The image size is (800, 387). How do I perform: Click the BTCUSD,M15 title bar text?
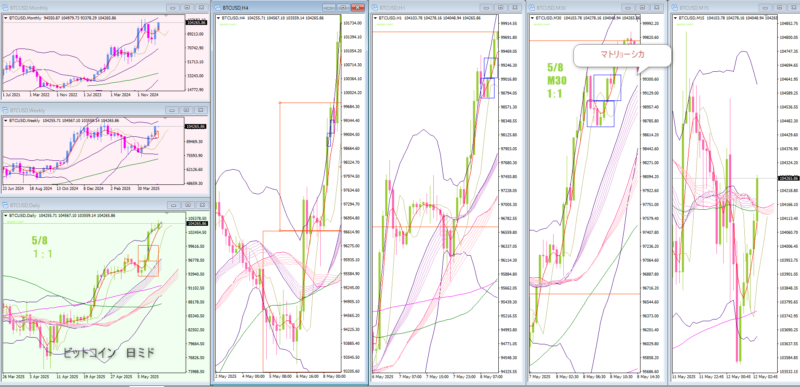[x=693, y=7]
